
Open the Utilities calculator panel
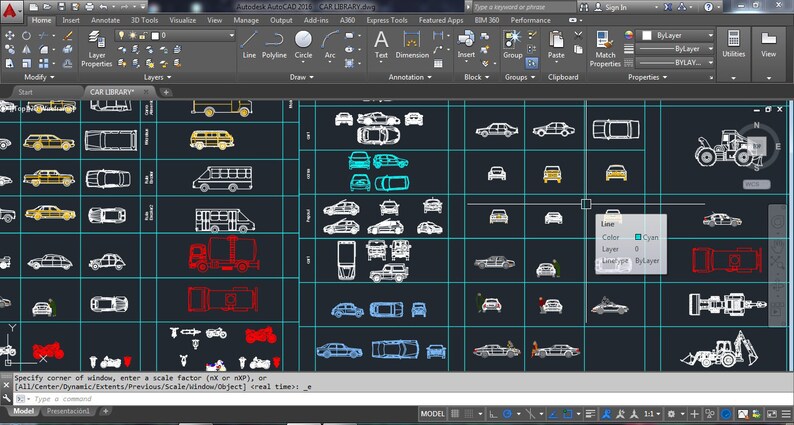pos(733,45)
